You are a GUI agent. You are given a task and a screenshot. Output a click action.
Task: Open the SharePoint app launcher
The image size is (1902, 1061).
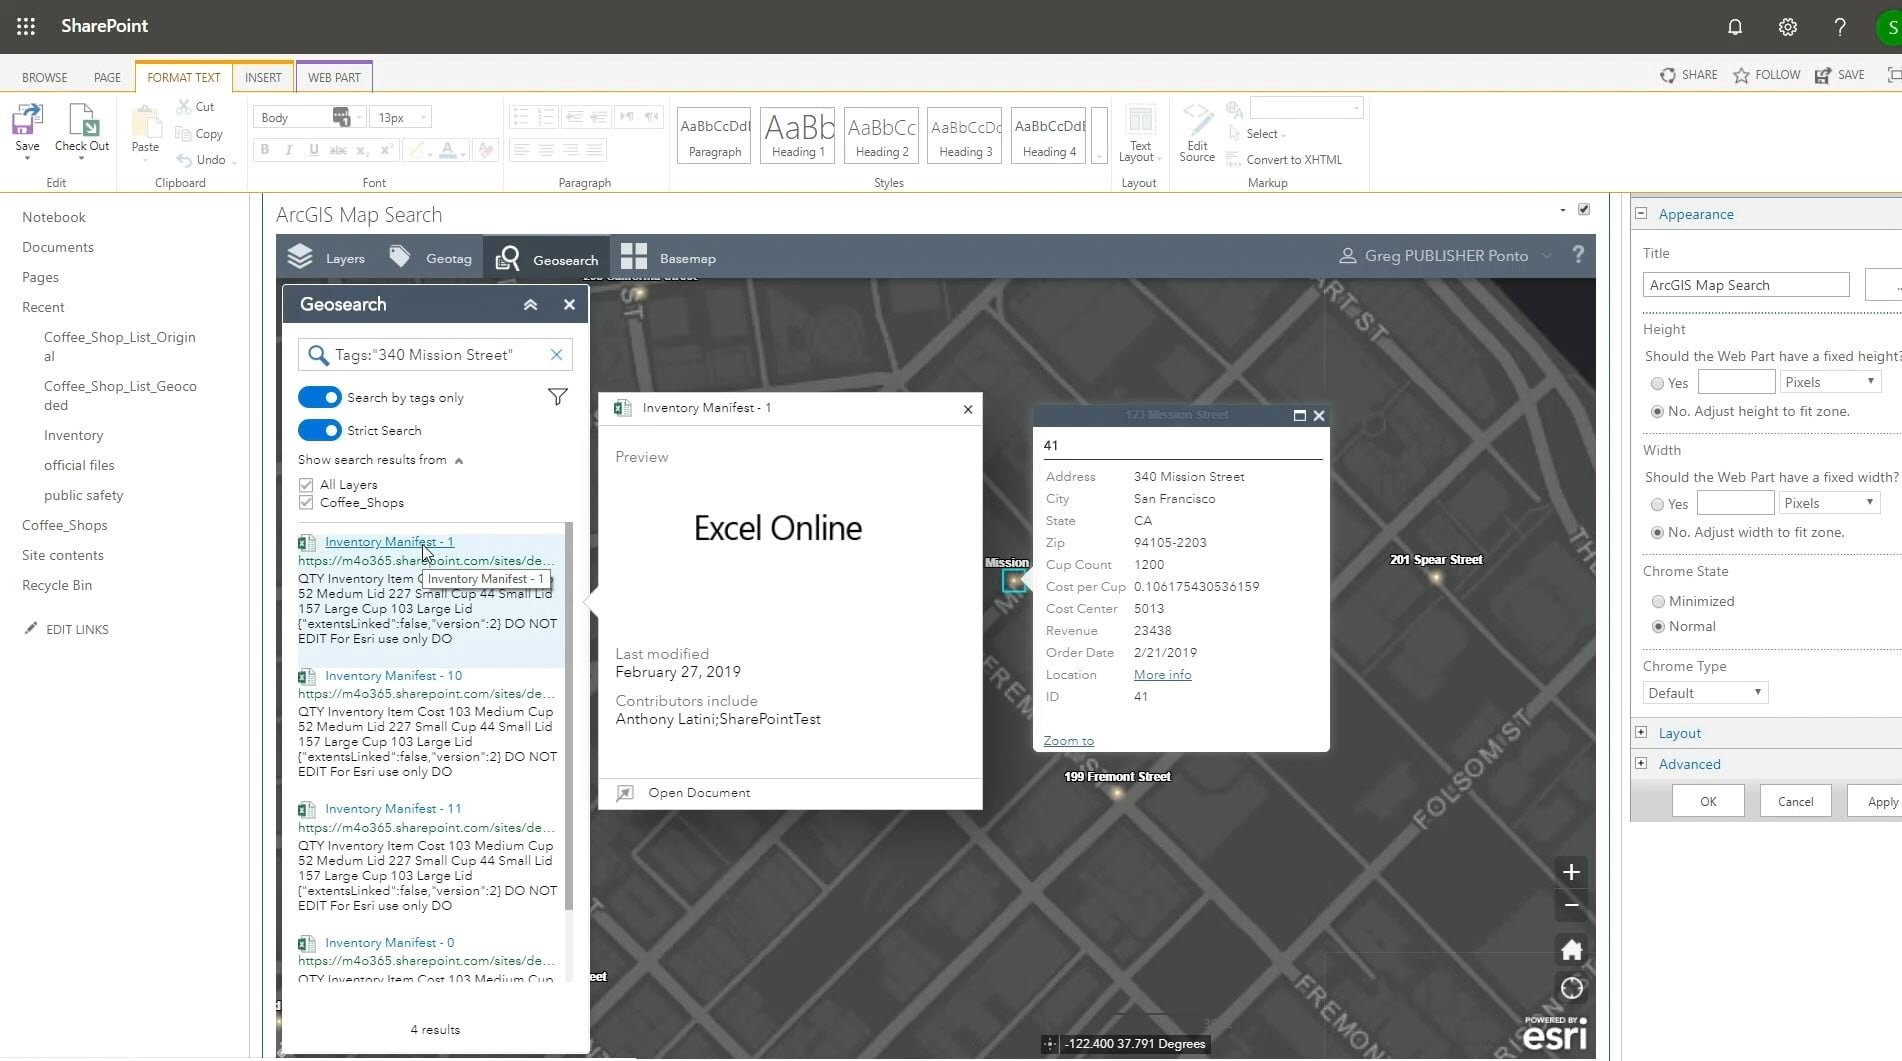click(x=26, y=26)
